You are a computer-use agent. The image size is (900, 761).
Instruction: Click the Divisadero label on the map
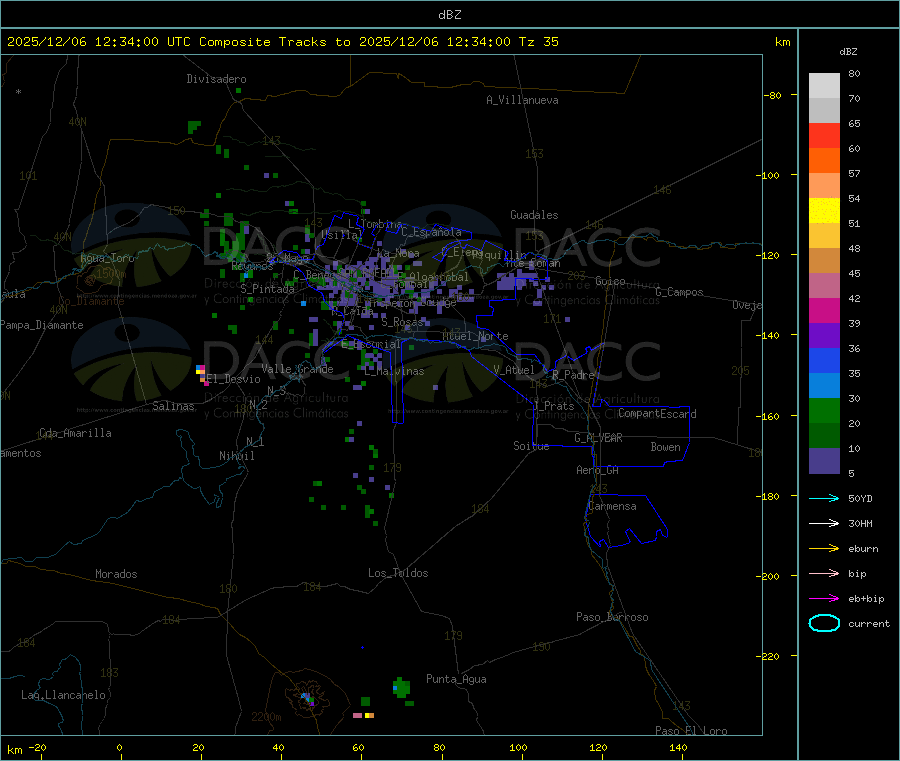coord(216,79)
